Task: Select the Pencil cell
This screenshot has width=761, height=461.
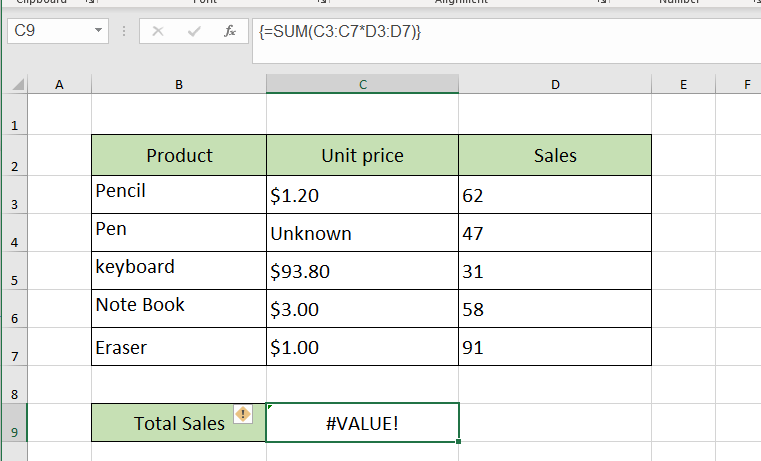Action: [179, 195]
